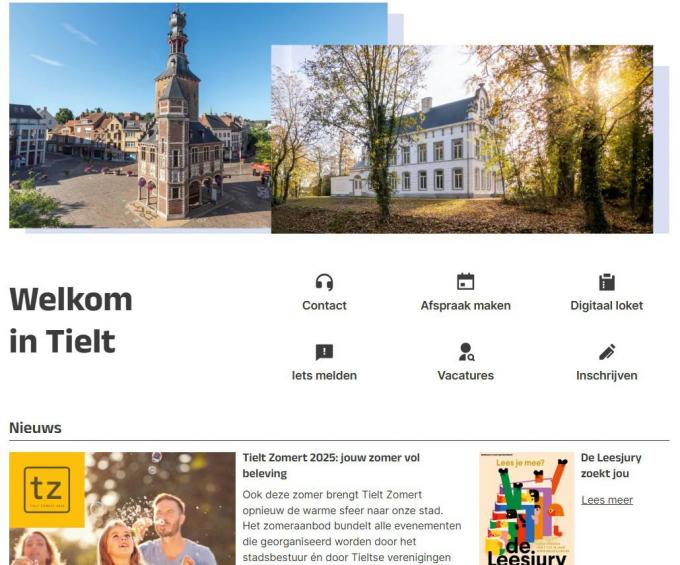Viewport: 680px width, 565px height.
Task: Open the Digitaal loket link
Action: pos(606,306)
